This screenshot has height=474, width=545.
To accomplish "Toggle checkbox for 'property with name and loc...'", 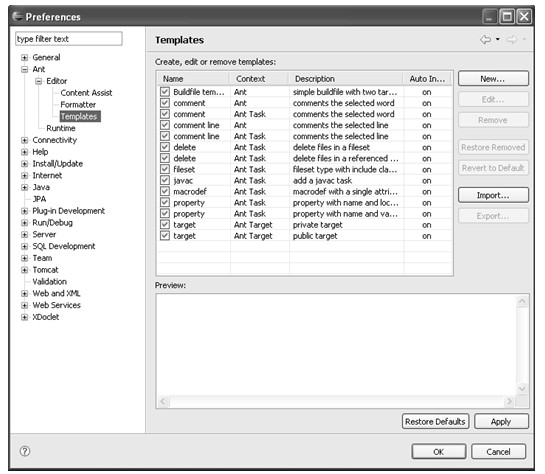I will coord(165,203).
